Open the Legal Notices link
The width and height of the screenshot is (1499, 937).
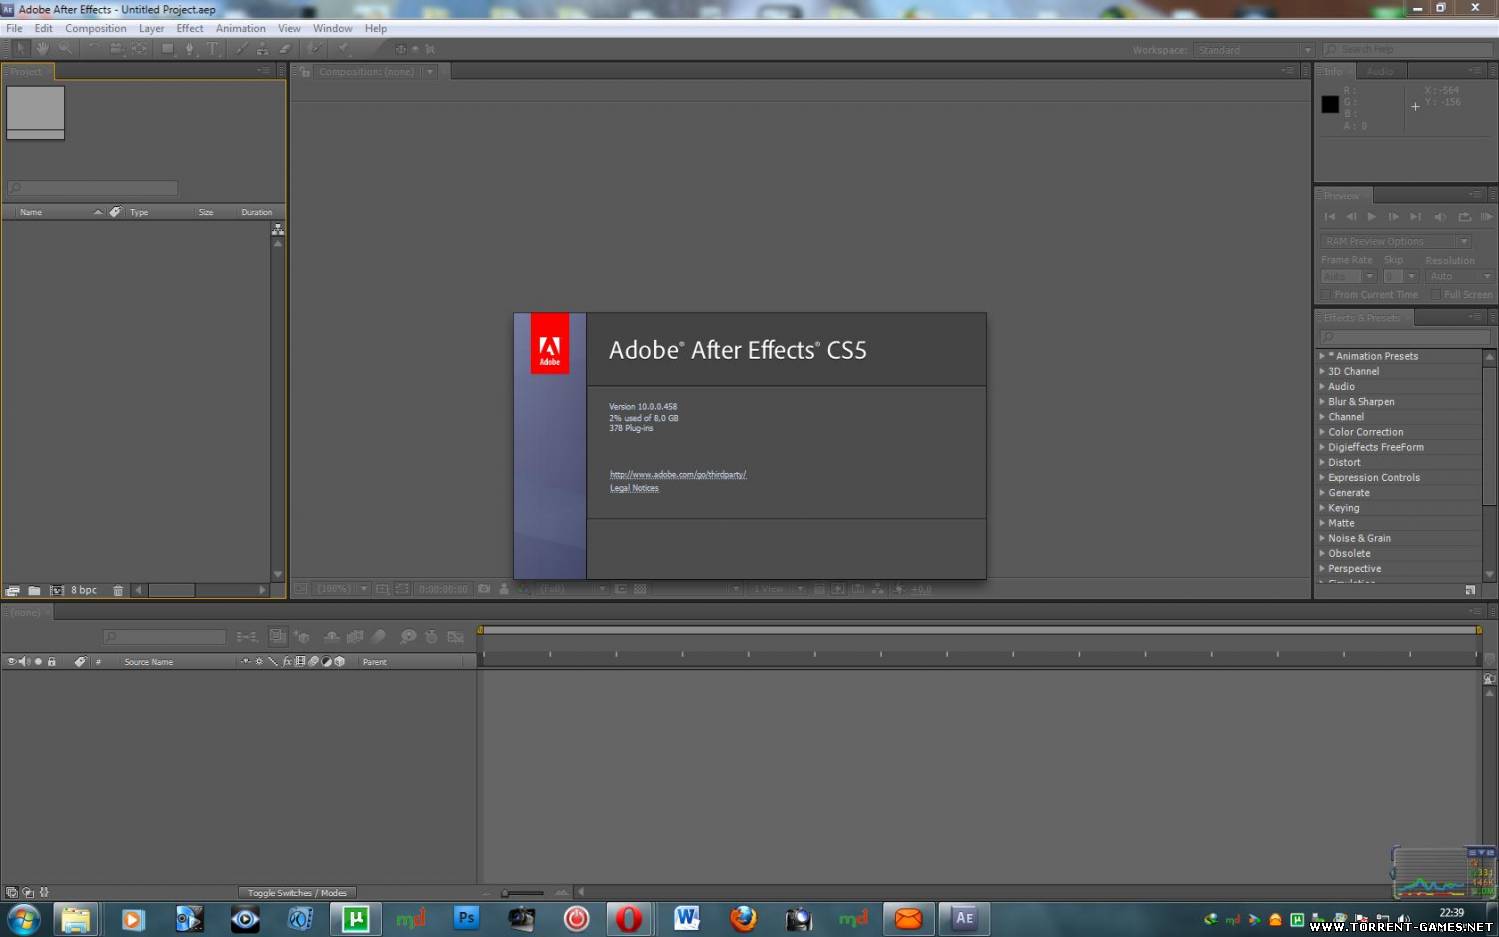(634, 488)
